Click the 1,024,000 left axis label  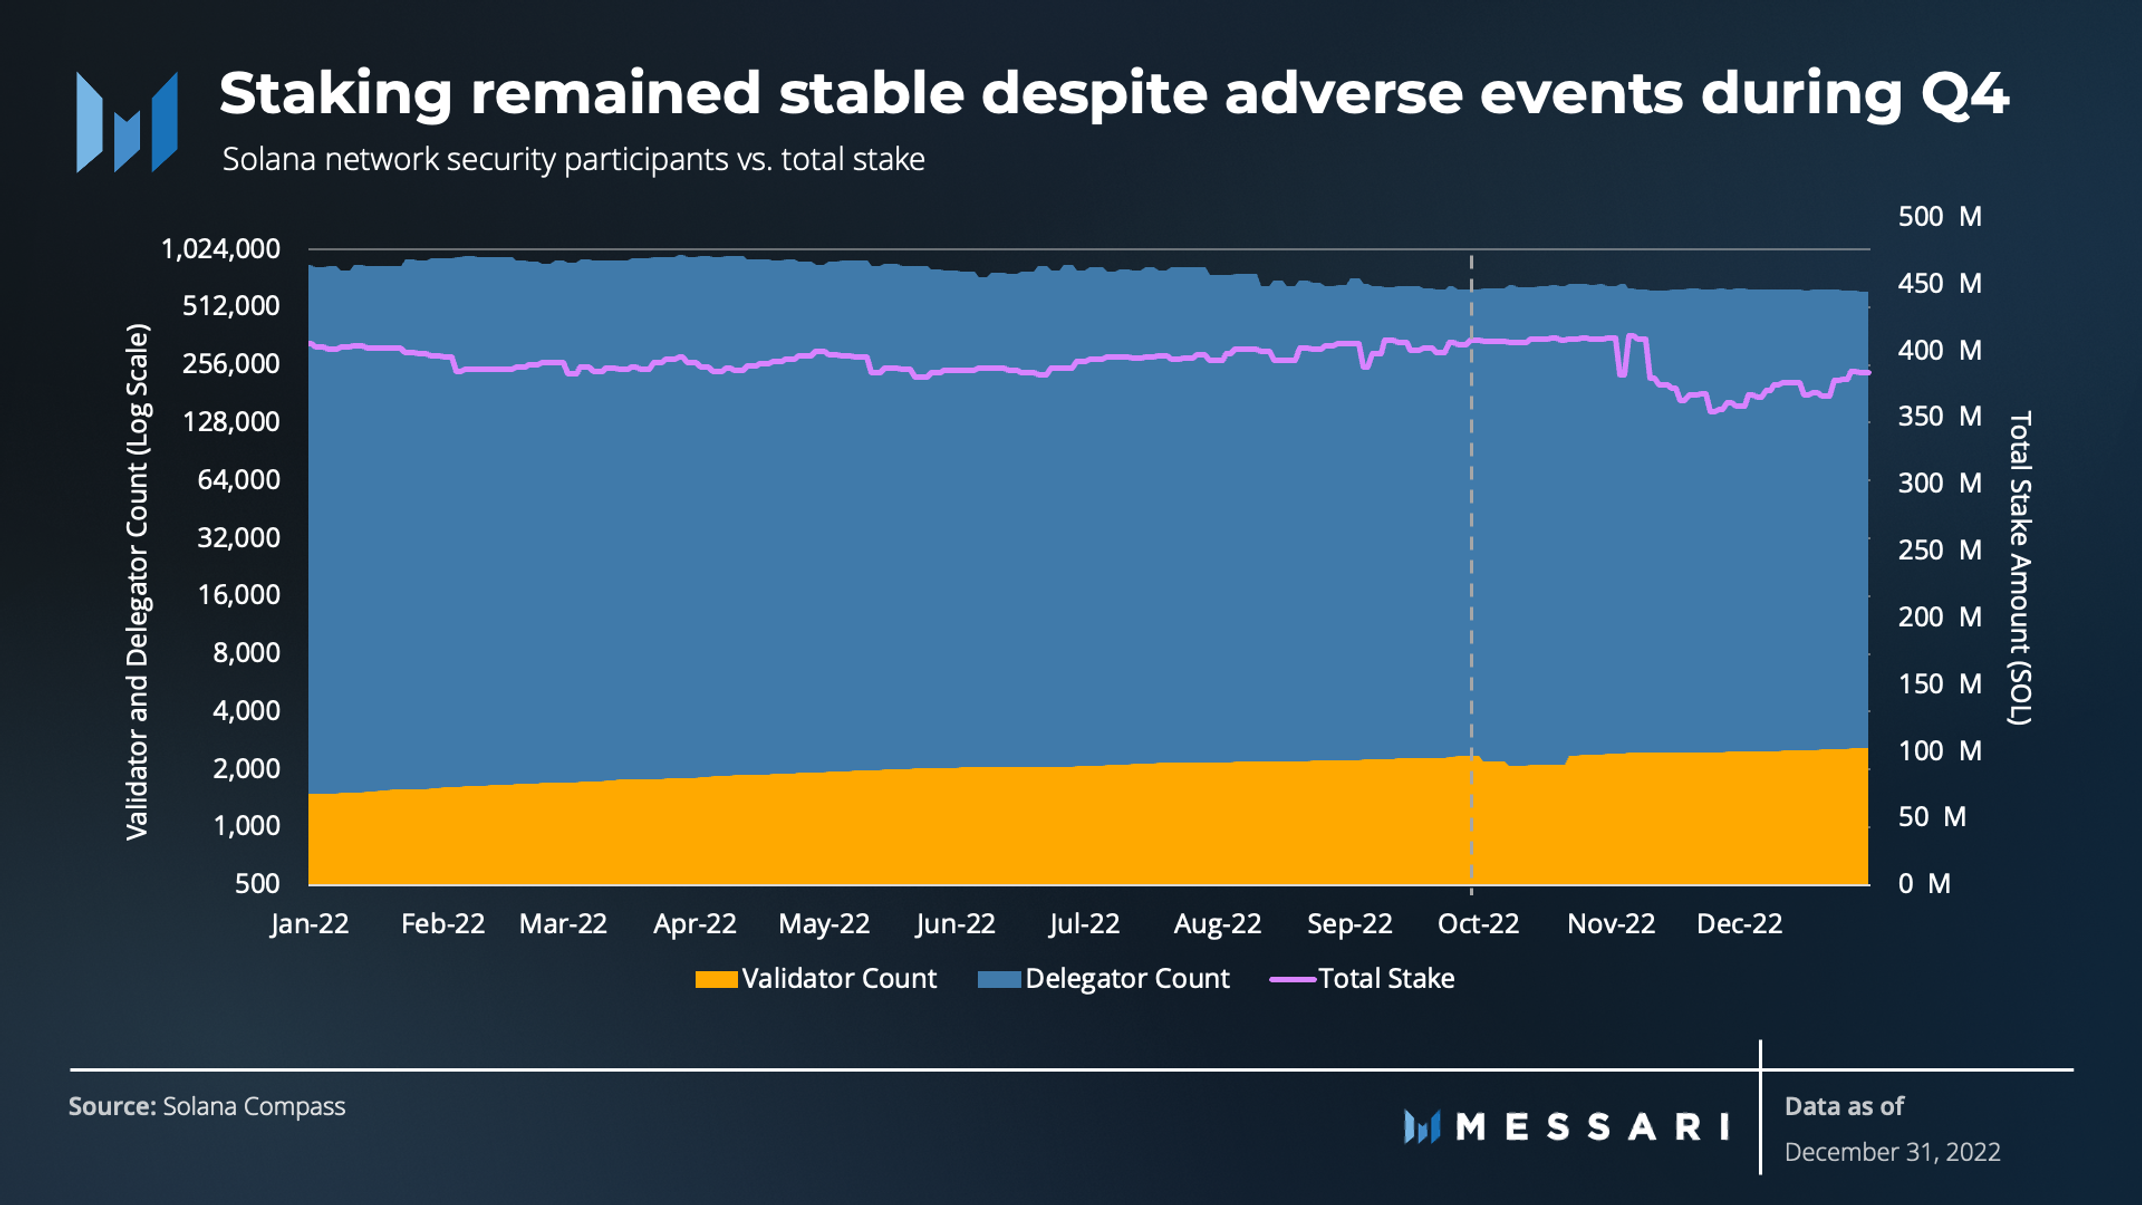coord(220,248)
